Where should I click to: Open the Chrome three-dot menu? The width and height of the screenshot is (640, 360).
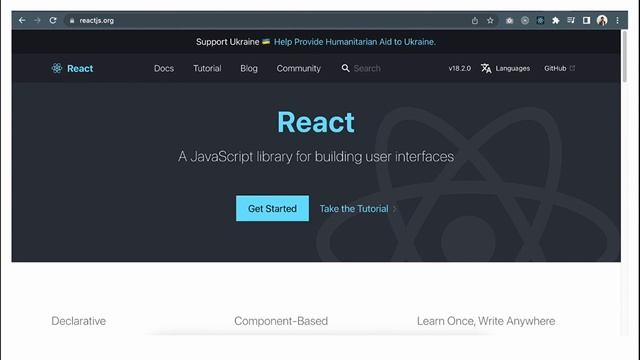click(x=618, y=20)
